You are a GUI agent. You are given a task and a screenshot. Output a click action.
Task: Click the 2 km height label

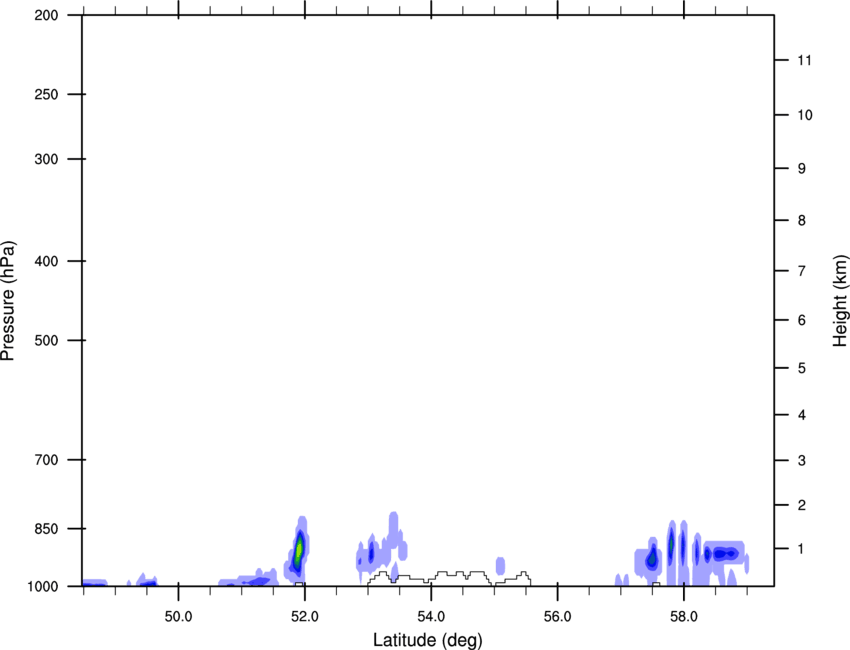802,505
